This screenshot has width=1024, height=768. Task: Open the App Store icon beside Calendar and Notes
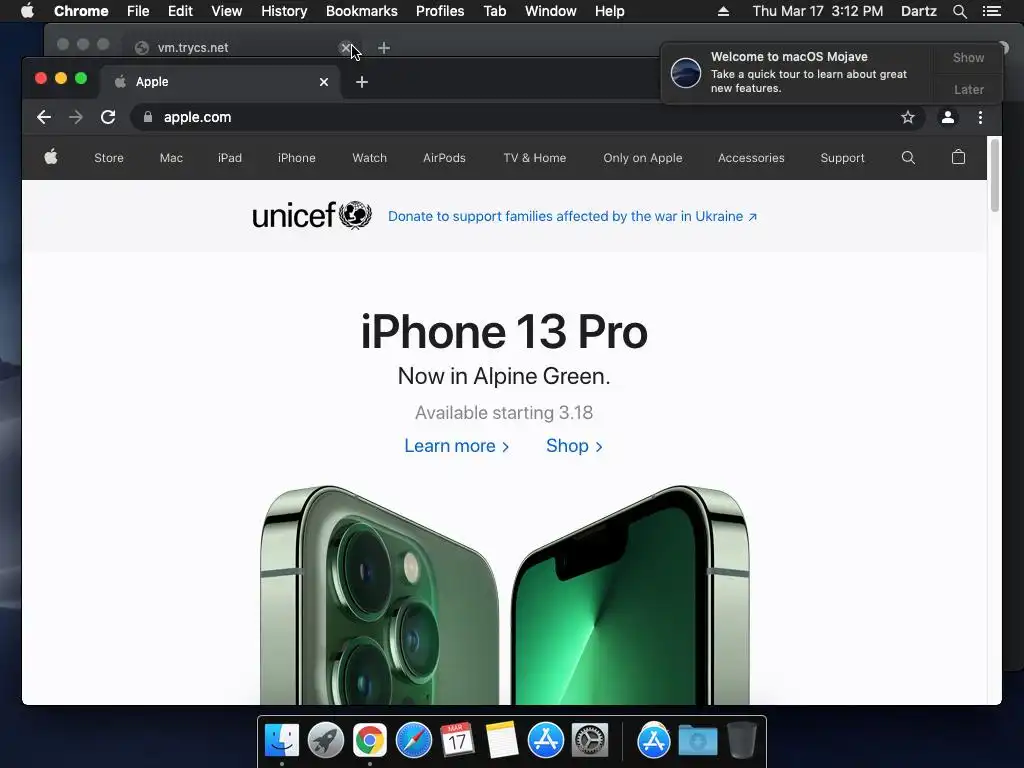pos(546,741)
